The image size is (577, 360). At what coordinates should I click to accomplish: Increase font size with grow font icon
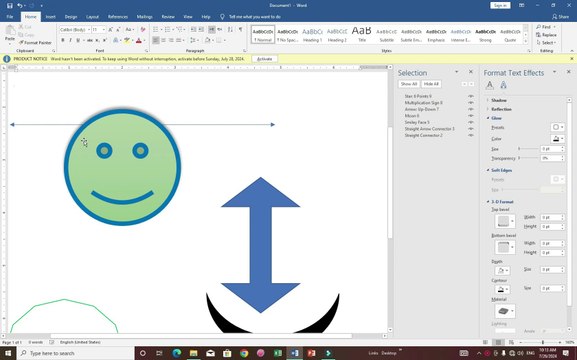[110, 29]
